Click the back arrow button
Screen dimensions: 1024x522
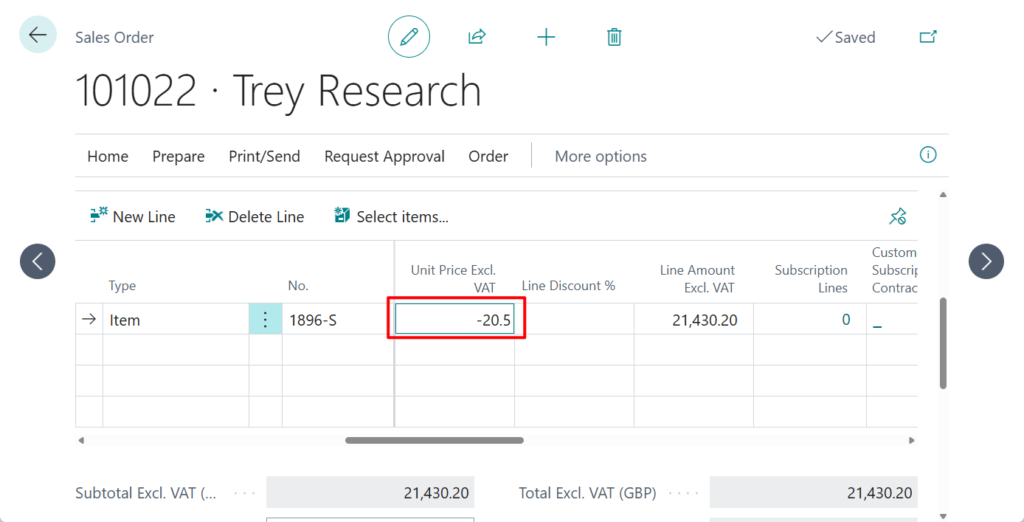click(x=38, y=36)
